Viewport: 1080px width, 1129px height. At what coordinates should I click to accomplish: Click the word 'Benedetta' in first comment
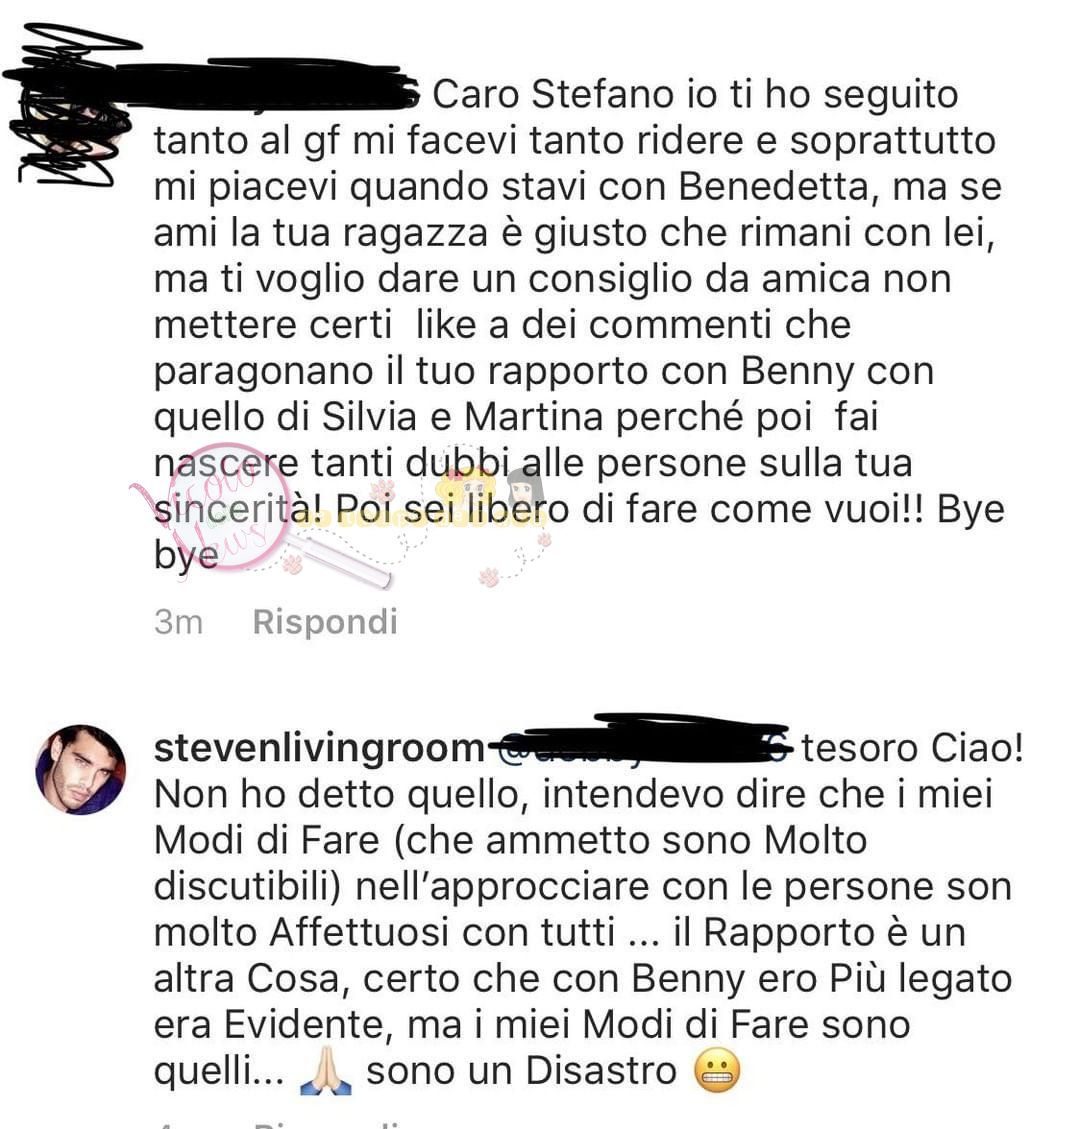point(774,186)
